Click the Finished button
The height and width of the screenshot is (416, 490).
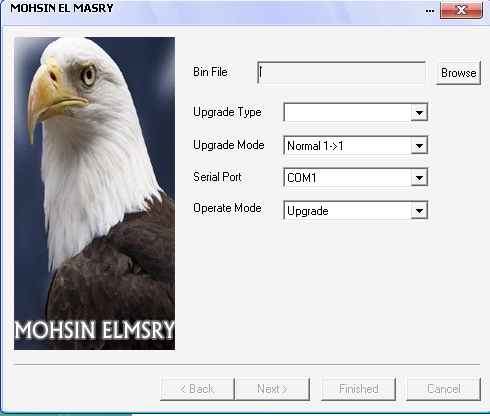point(358,389)
